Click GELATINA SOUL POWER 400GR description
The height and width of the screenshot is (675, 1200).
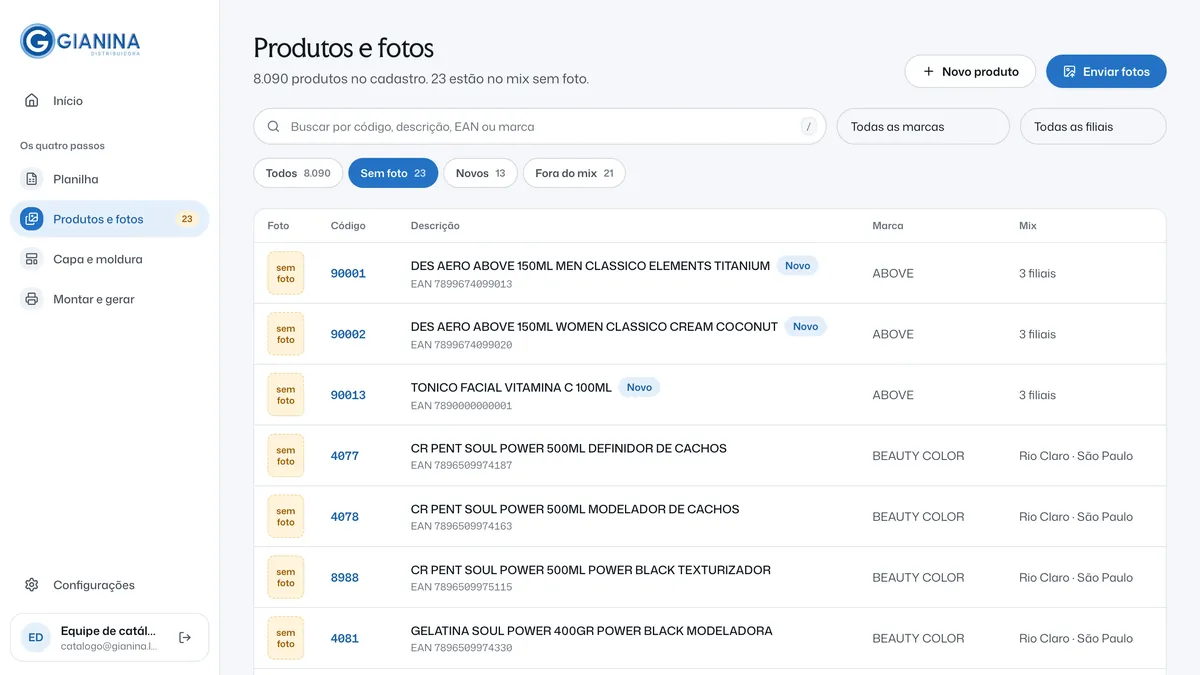tap(592, 631)
